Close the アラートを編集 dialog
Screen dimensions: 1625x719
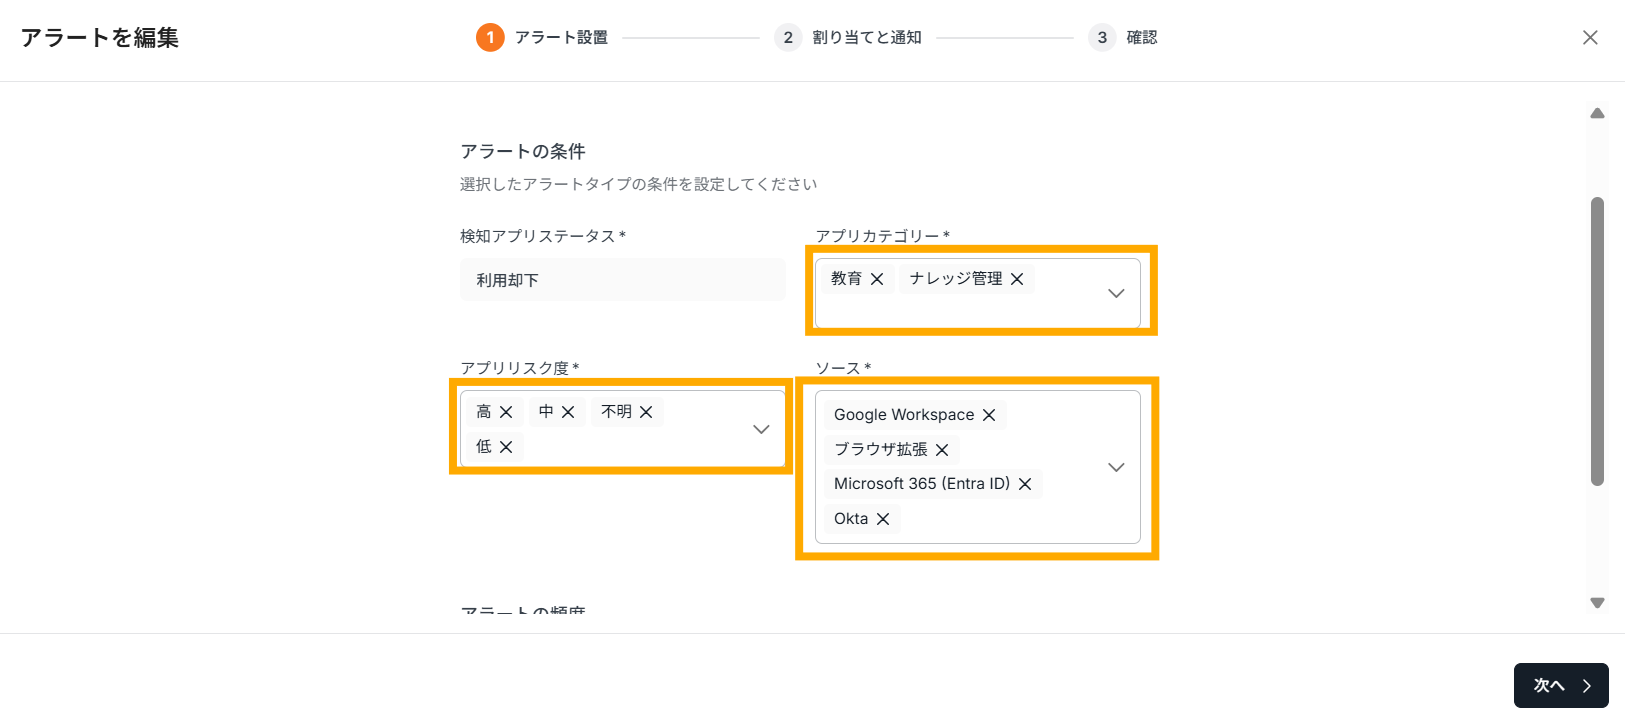1590,38
